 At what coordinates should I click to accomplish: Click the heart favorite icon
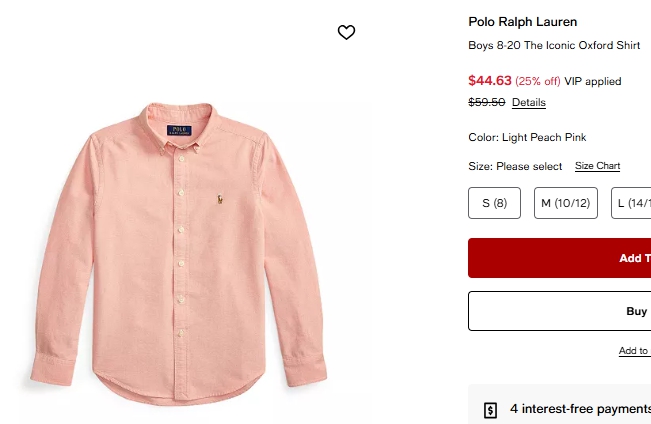(346, 33)
